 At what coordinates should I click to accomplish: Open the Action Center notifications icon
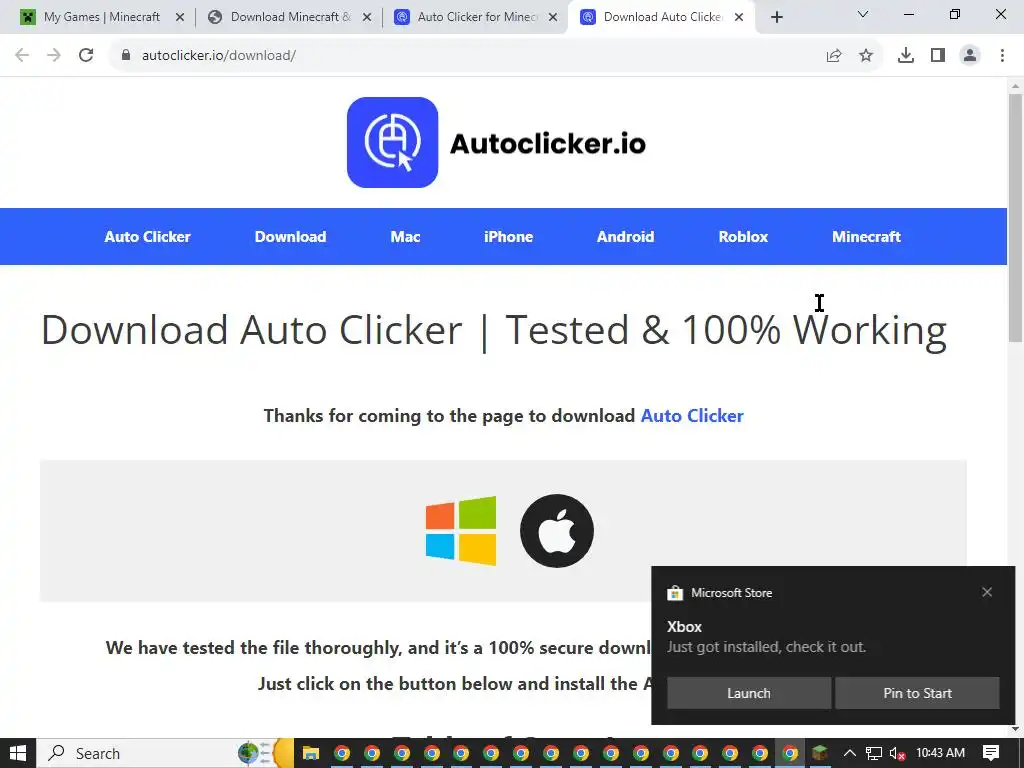pos(991,753)
